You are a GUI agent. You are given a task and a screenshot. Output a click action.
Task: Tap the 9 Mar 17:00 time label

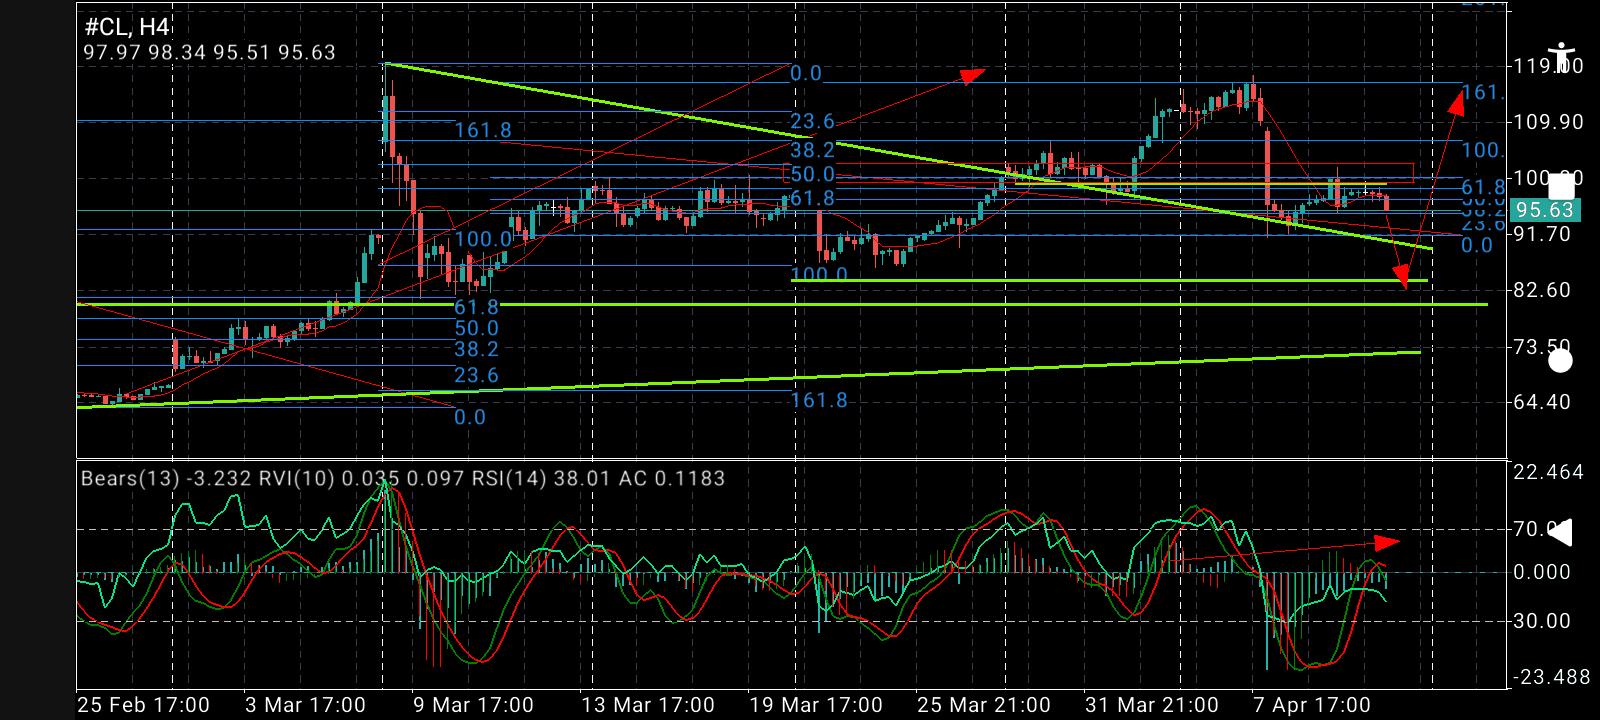474,705
